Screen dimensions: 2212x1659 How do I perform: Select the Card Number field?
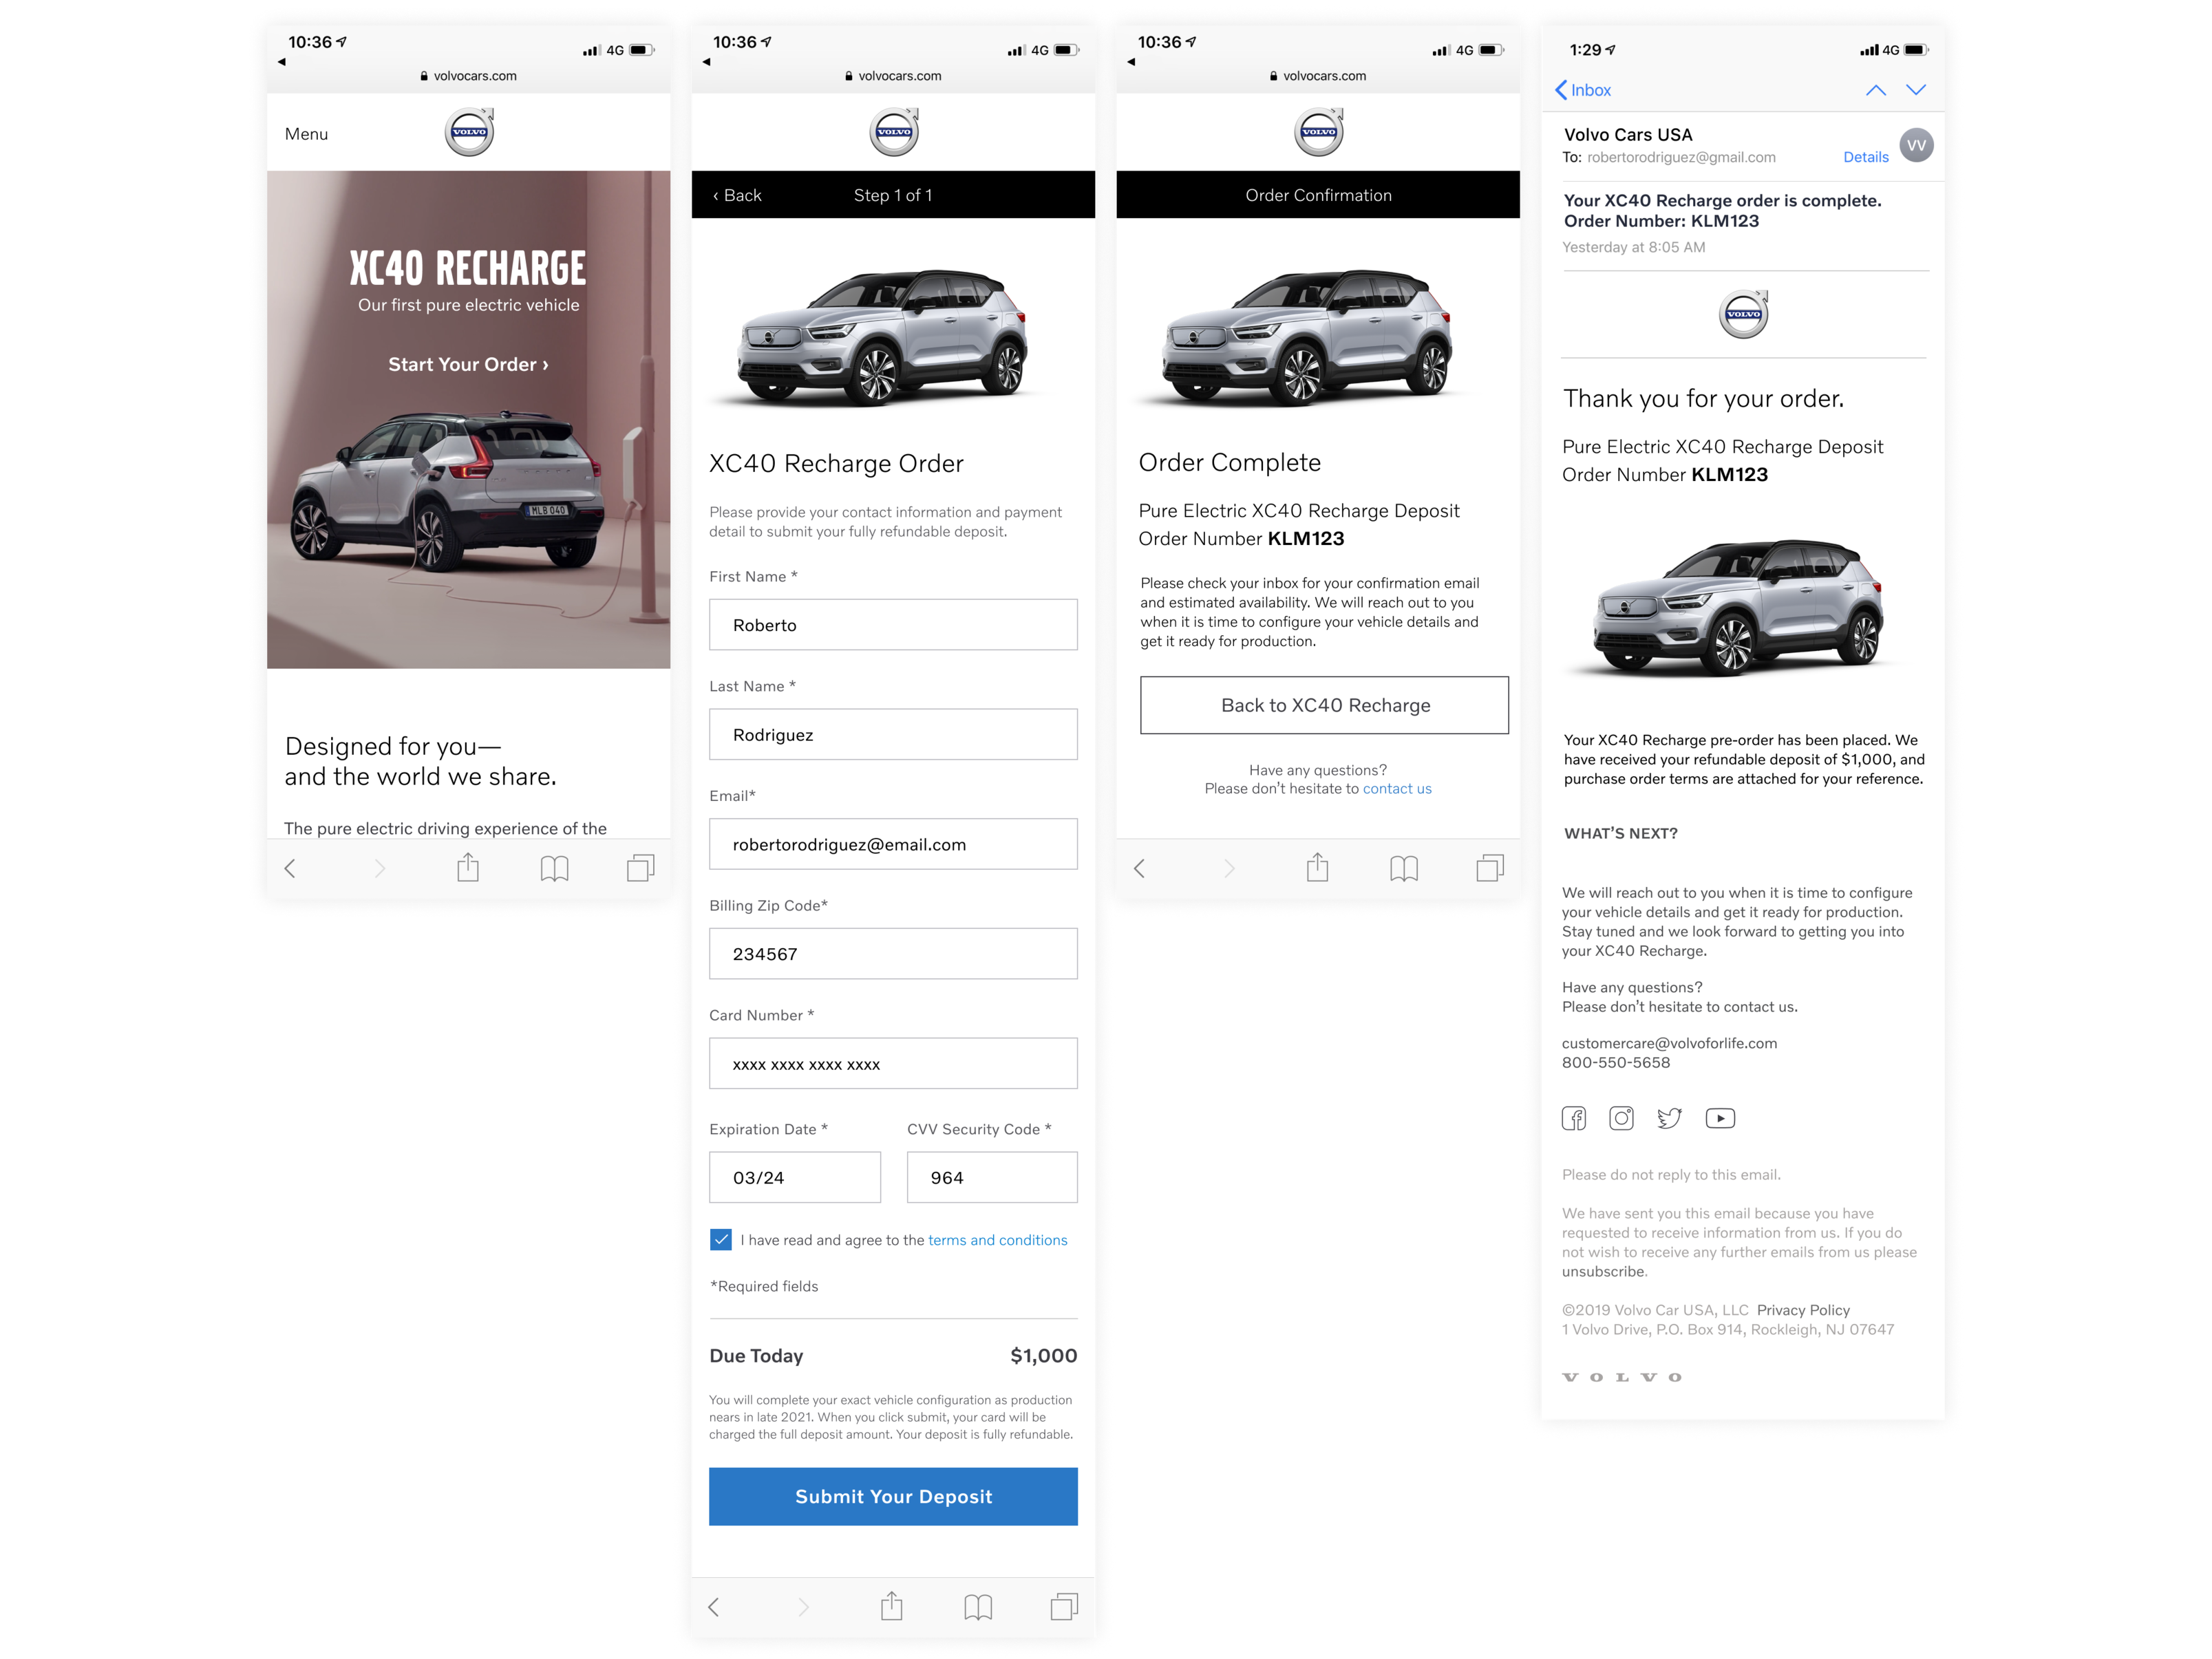pyautogui.click(x=893, y=1064)
